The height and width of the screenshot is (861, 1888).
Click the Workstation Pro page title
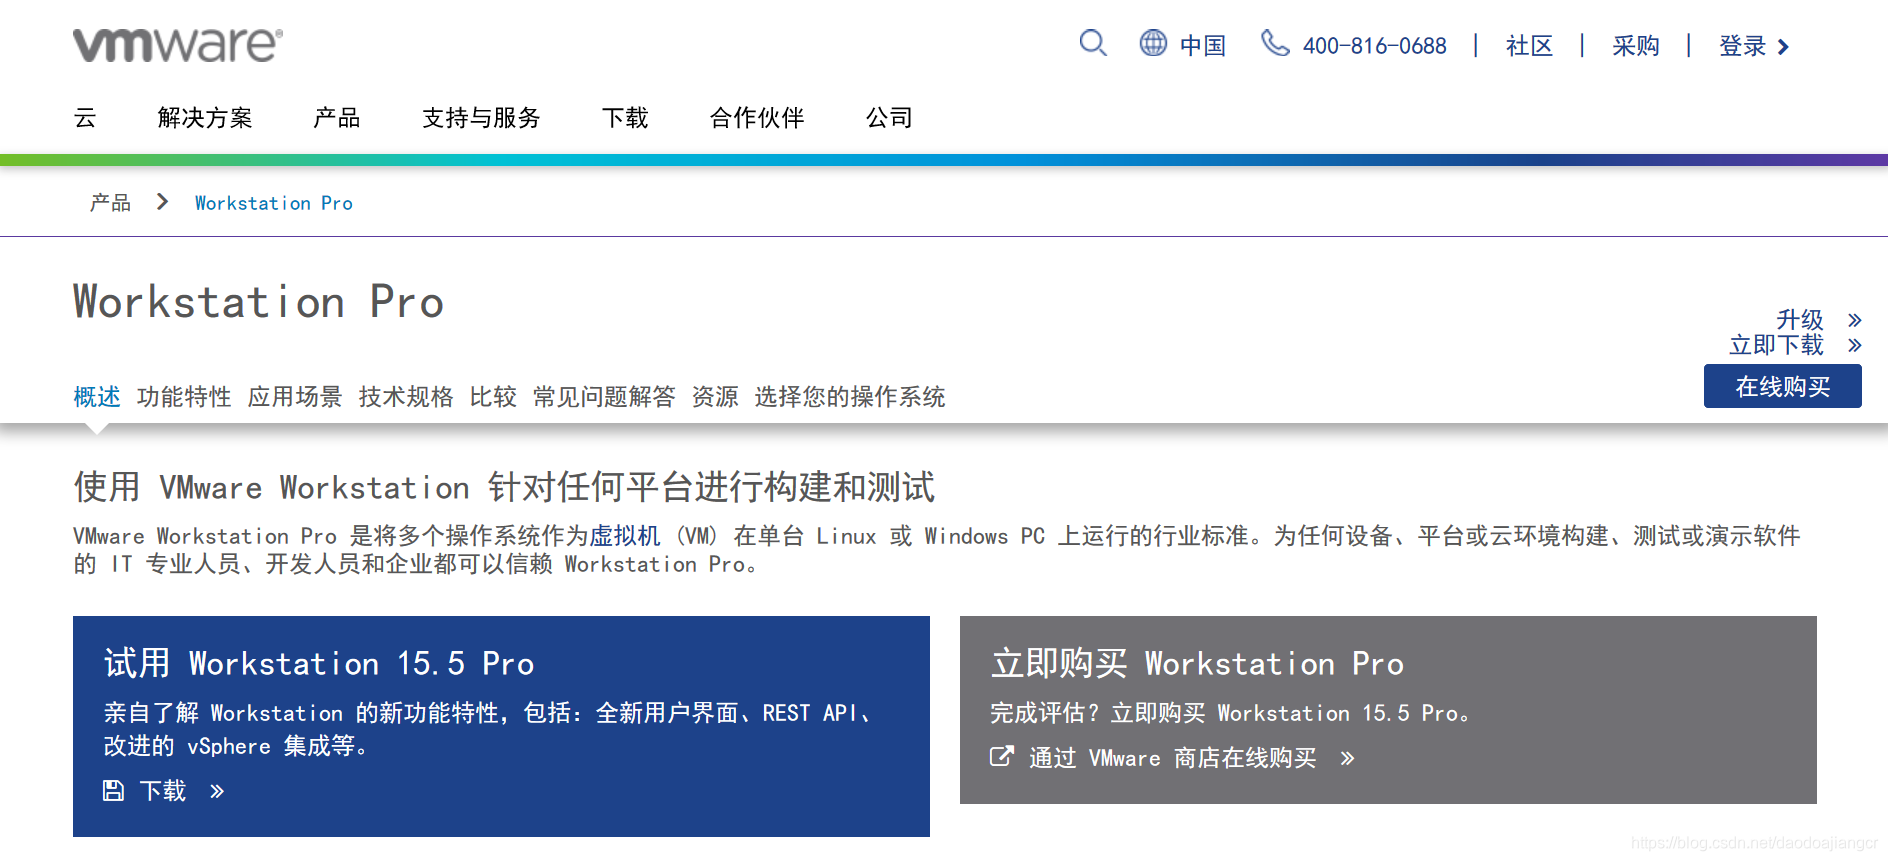click(x=259, y=302)
